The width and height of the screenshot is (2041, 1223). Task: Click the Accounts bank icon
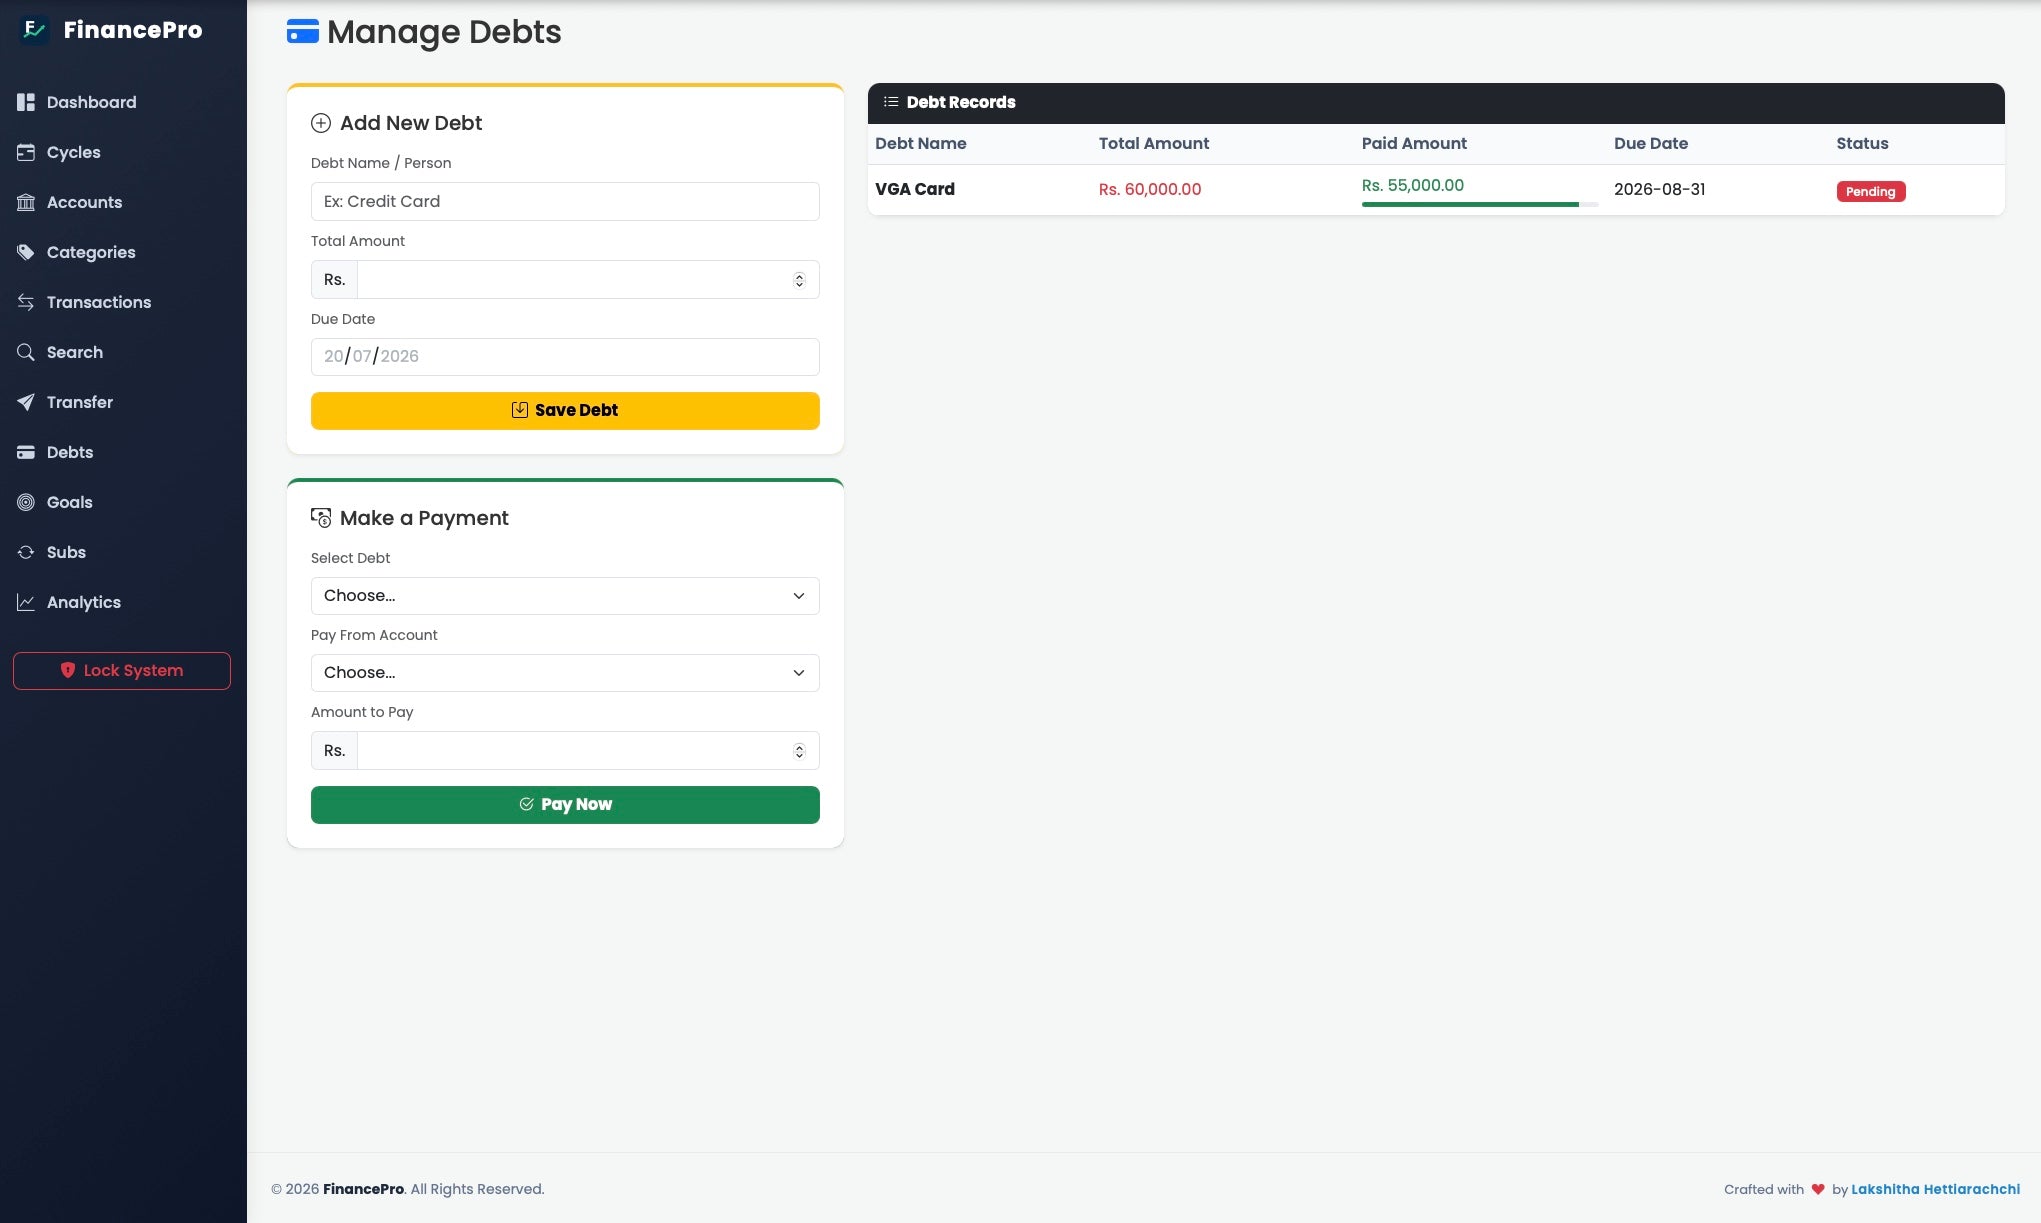(26, 202)
